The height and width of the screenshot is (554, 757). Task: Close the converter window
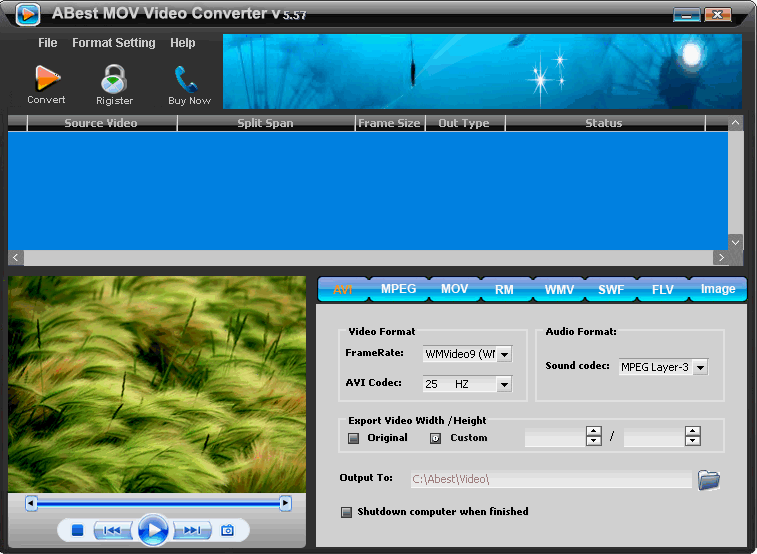pyautogui.click(x=717, y=15)
